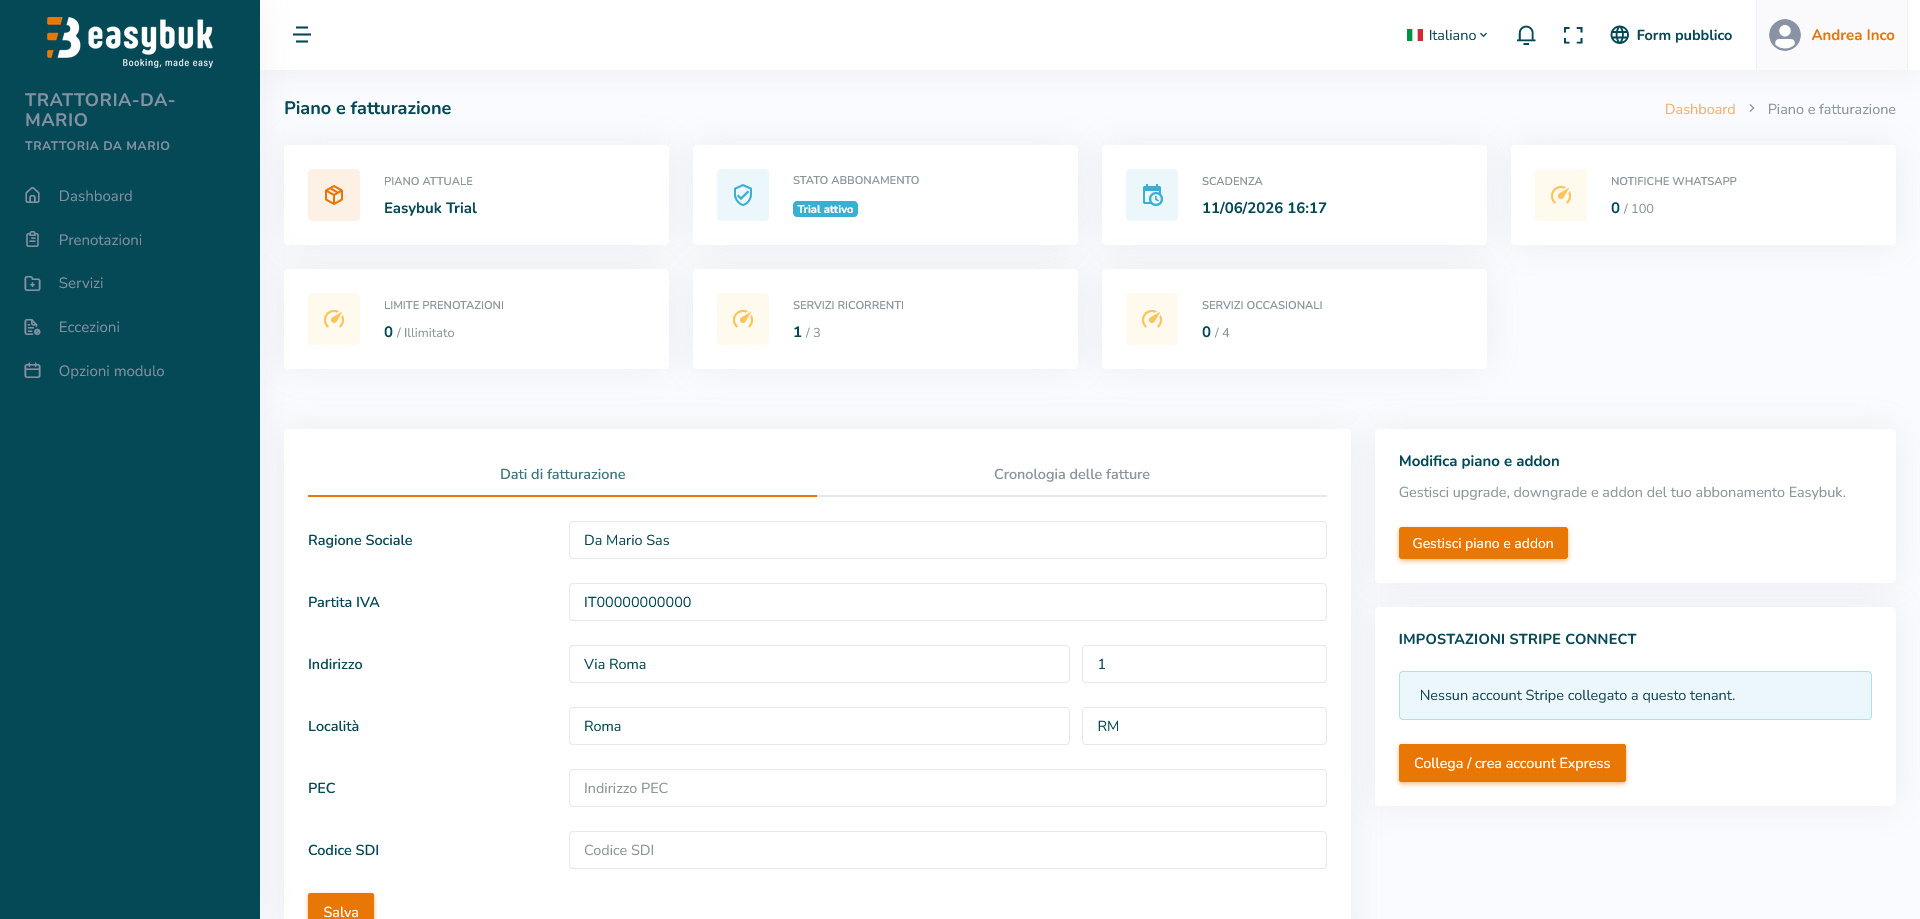Click the easybuk logo
Viewport: 1920px width, 919px height.
tap(130, 42)
